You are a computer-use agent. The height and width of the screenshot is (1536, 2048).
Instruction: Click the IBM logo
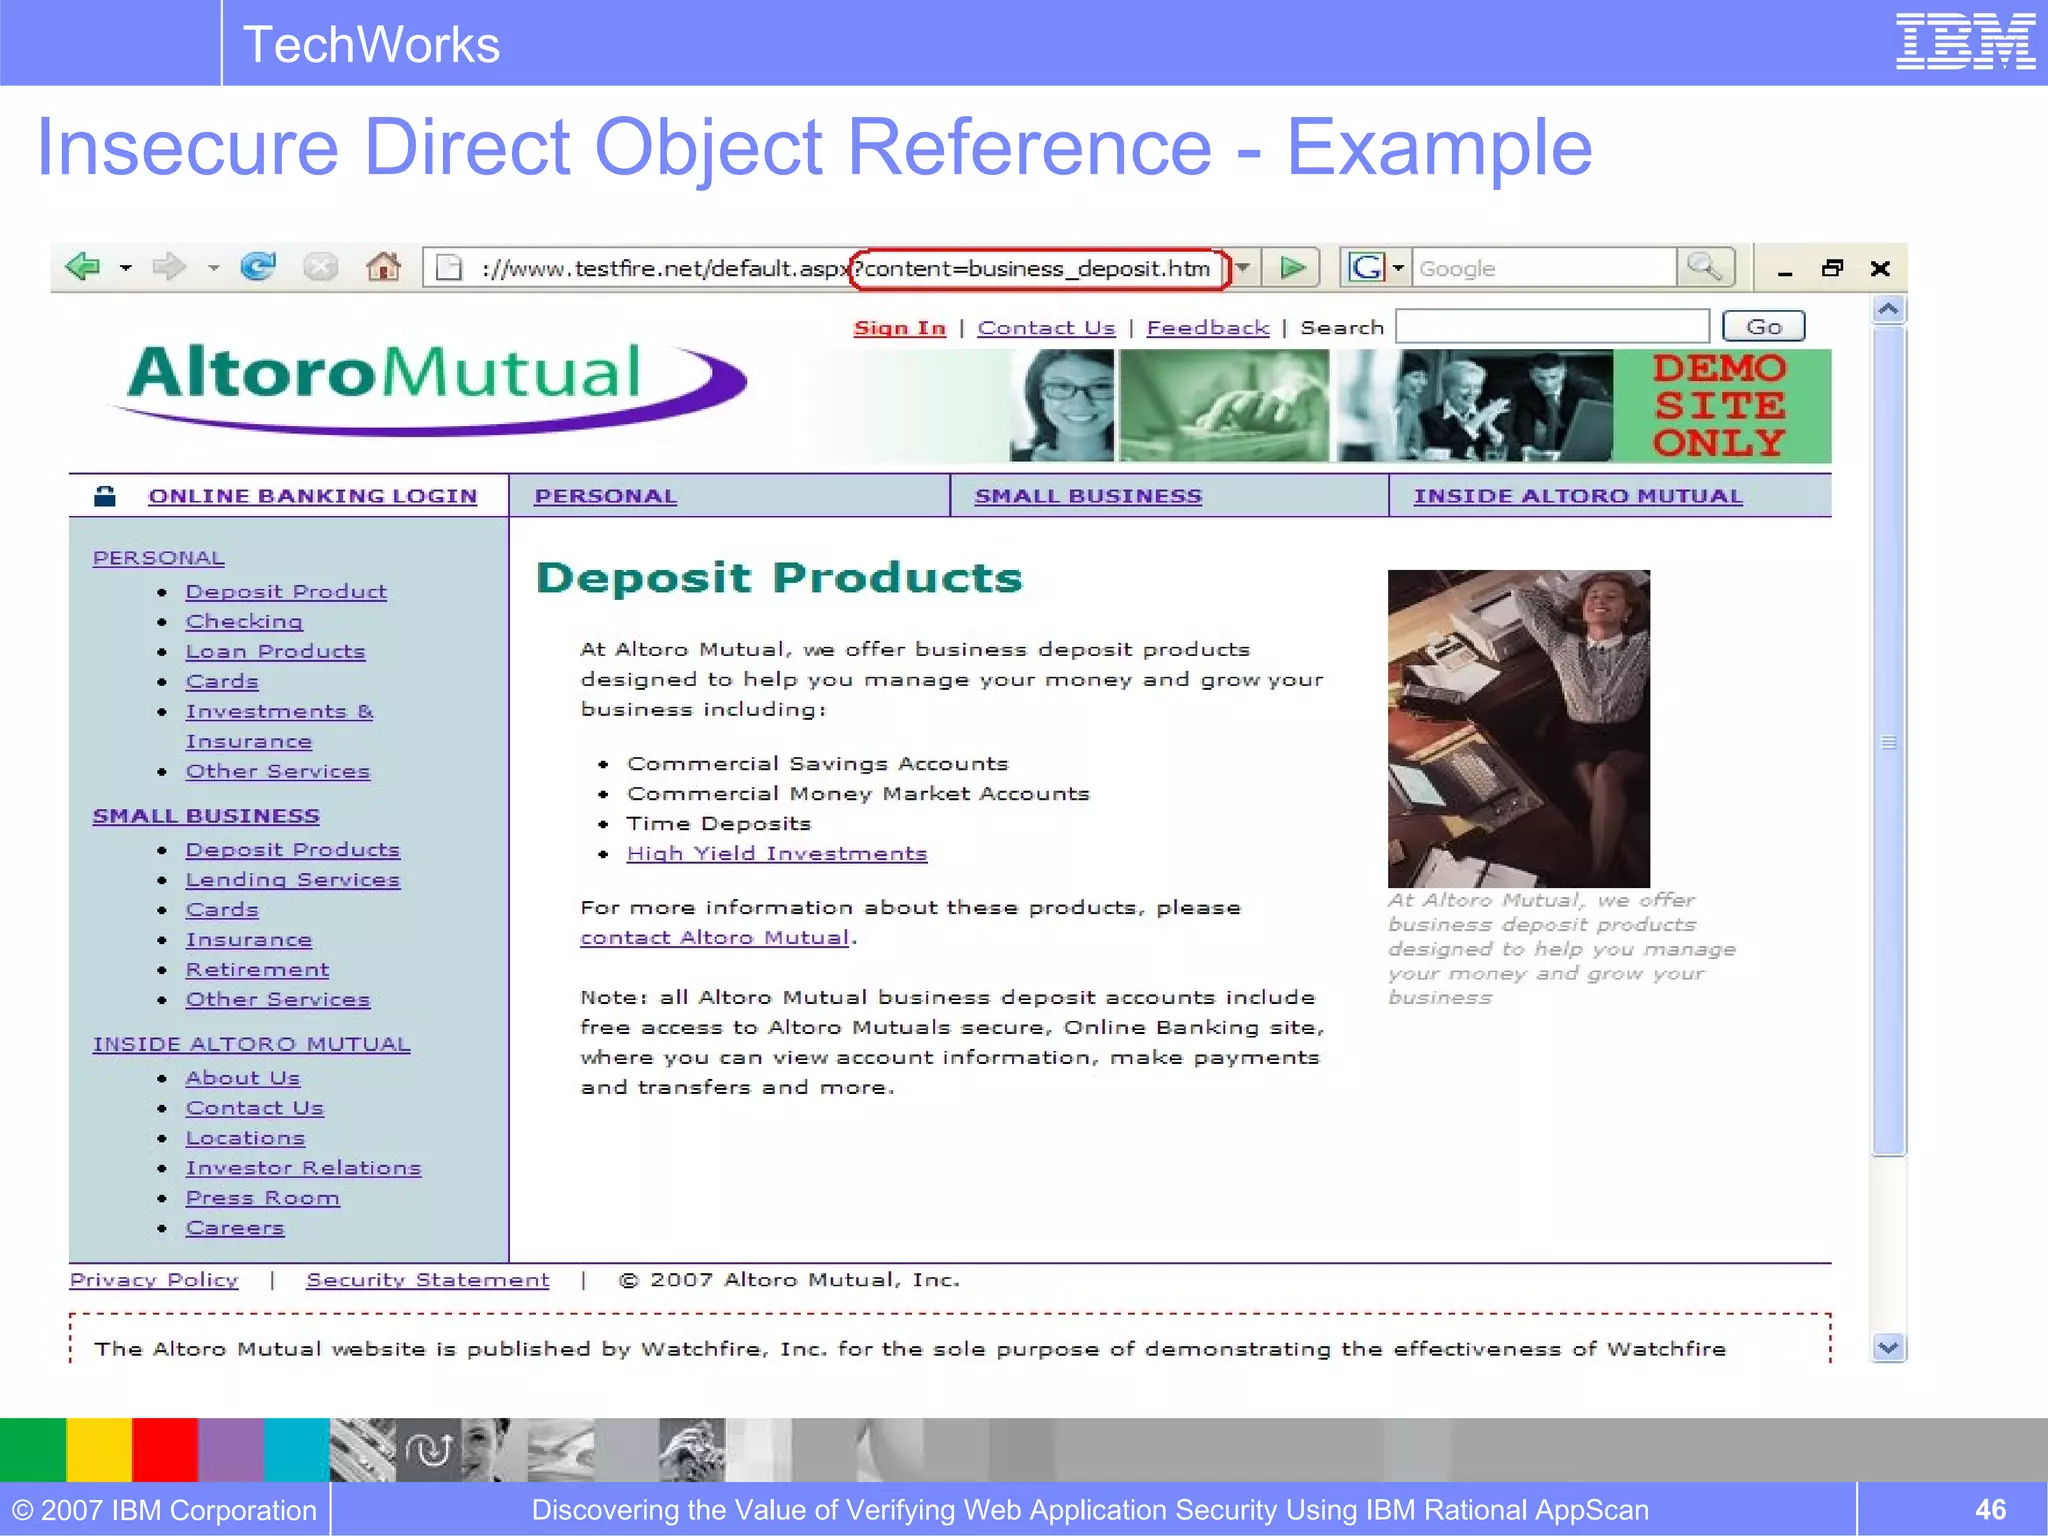click(1965, 42)
